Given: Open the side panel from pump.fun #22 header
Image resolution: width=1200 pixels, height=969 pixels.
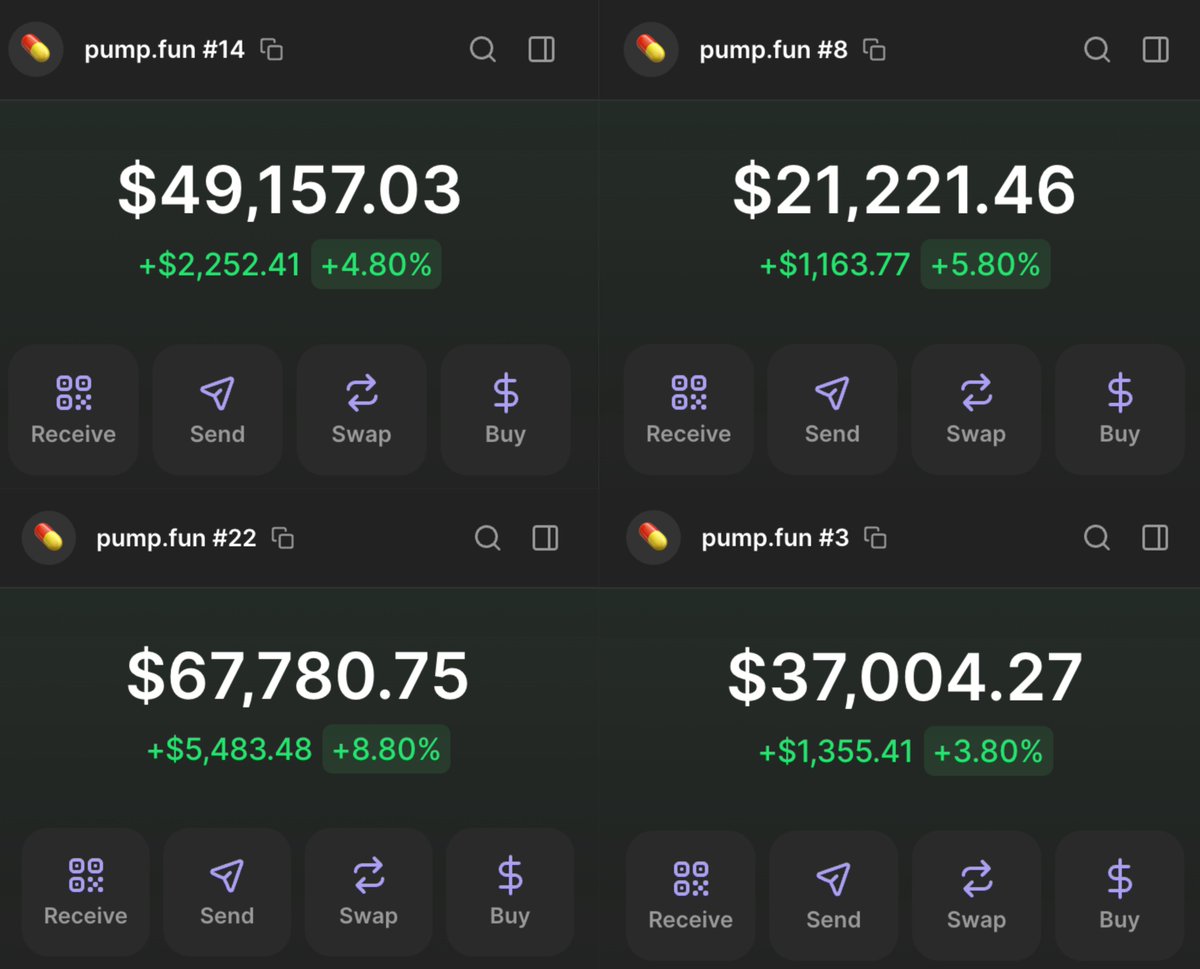Looking at the screenshot, I should coord(545,537).
